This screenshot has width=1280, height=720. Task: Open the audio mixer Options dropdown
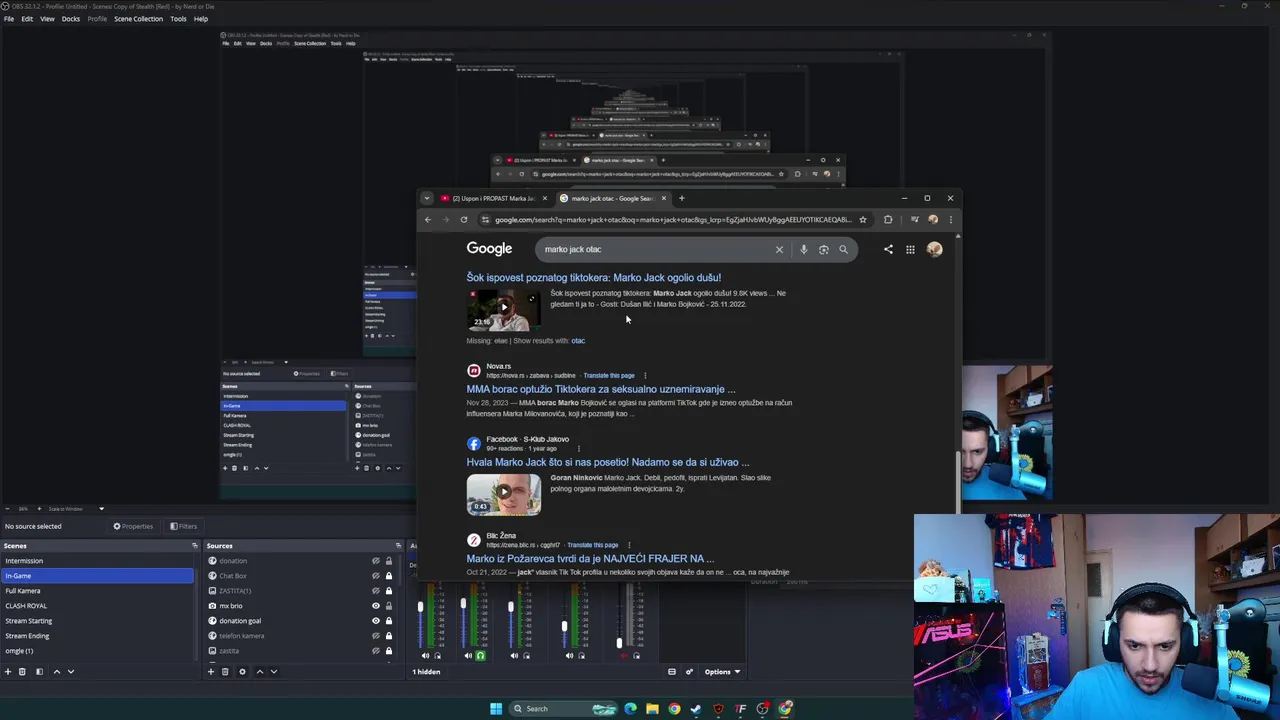point(723,672)
